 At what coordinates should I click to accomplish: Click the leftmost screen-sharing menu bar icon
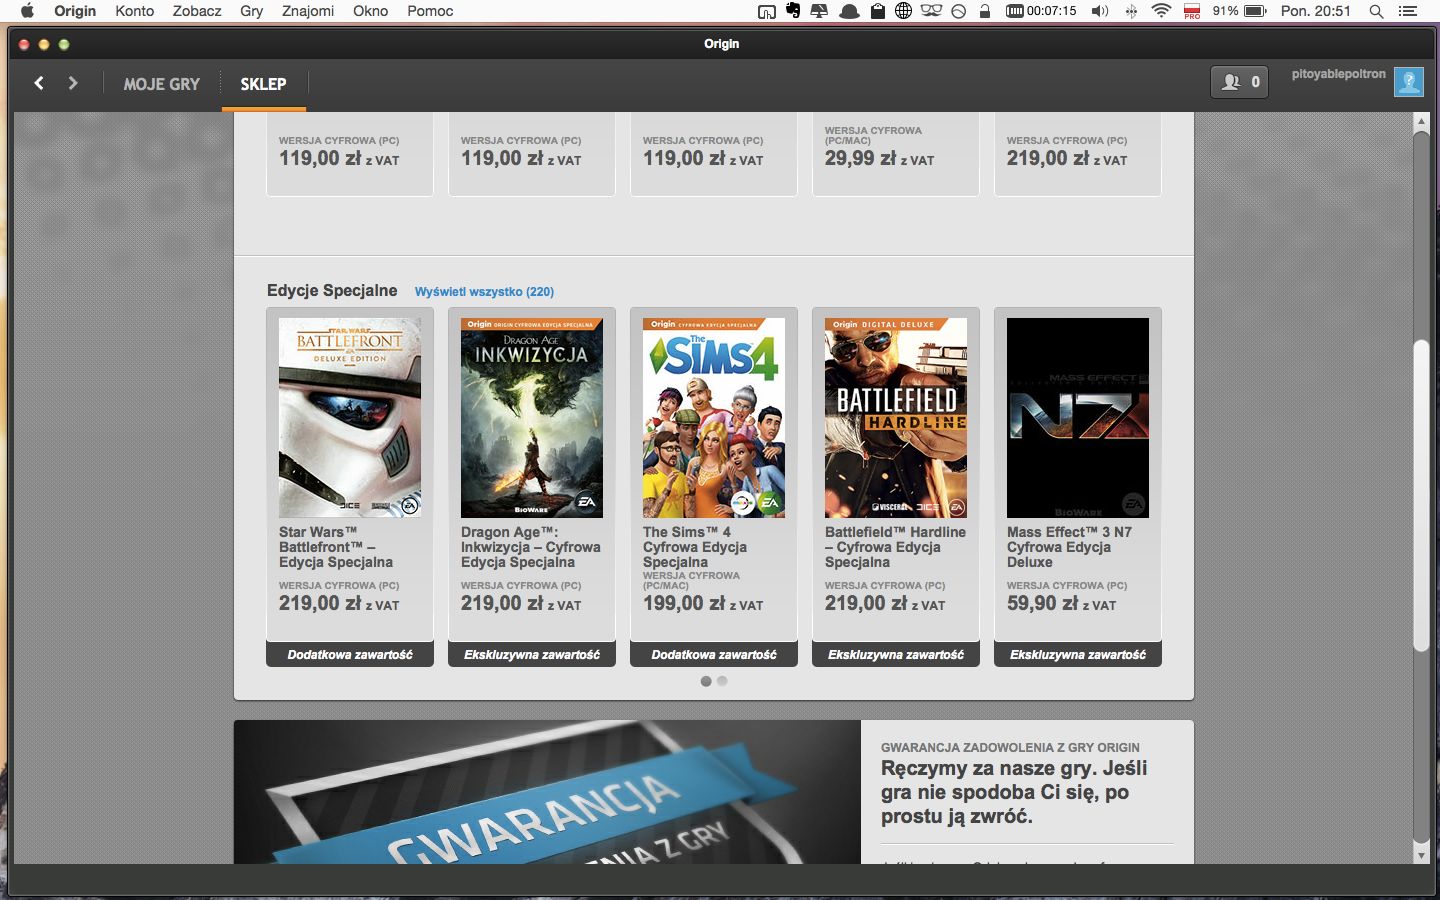tap(767, 11)
